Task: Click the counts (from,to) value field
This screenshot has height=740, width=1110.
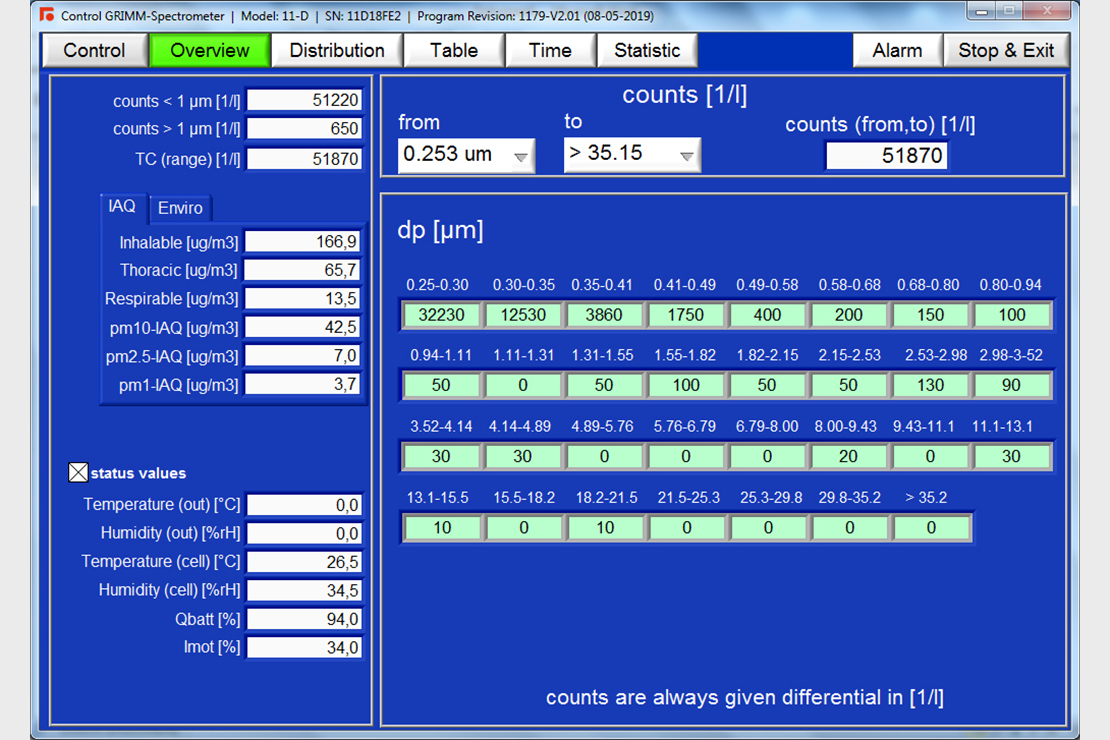Action: tap(886, 155)
